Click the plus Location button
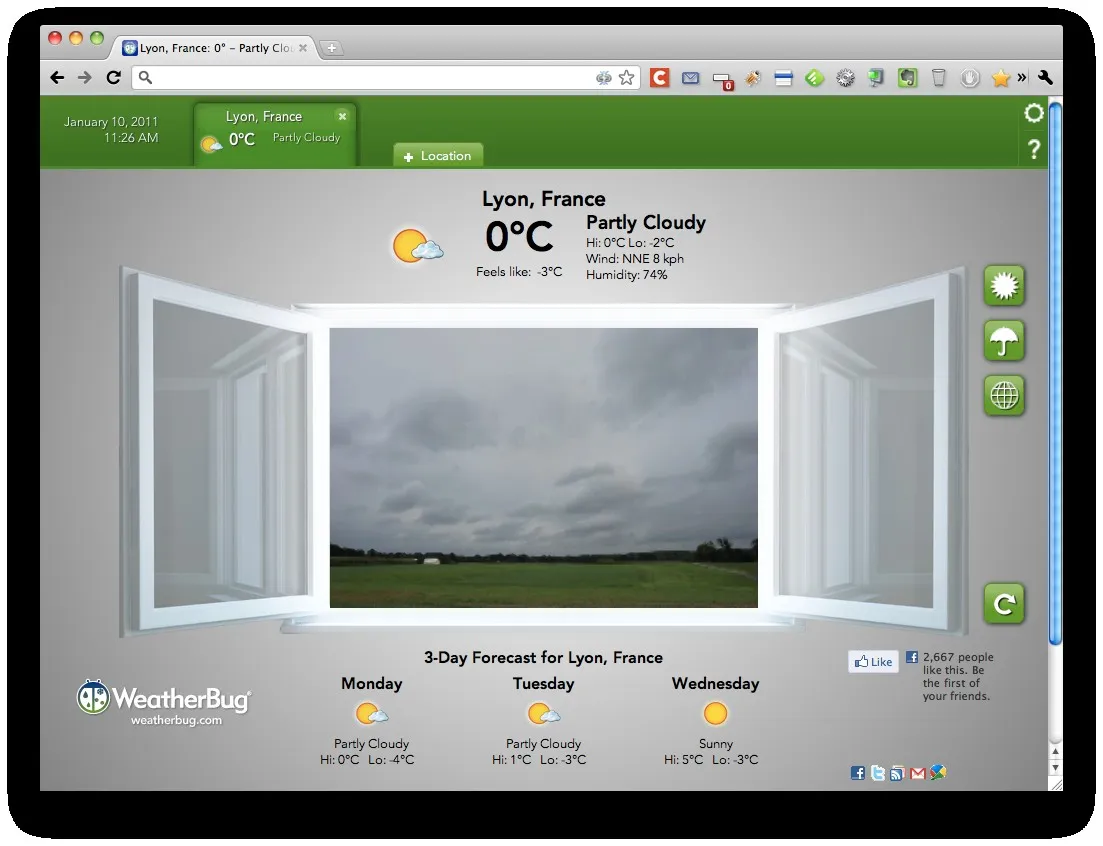Screen dimensions: 1103x846 click(x=438, y=155)
